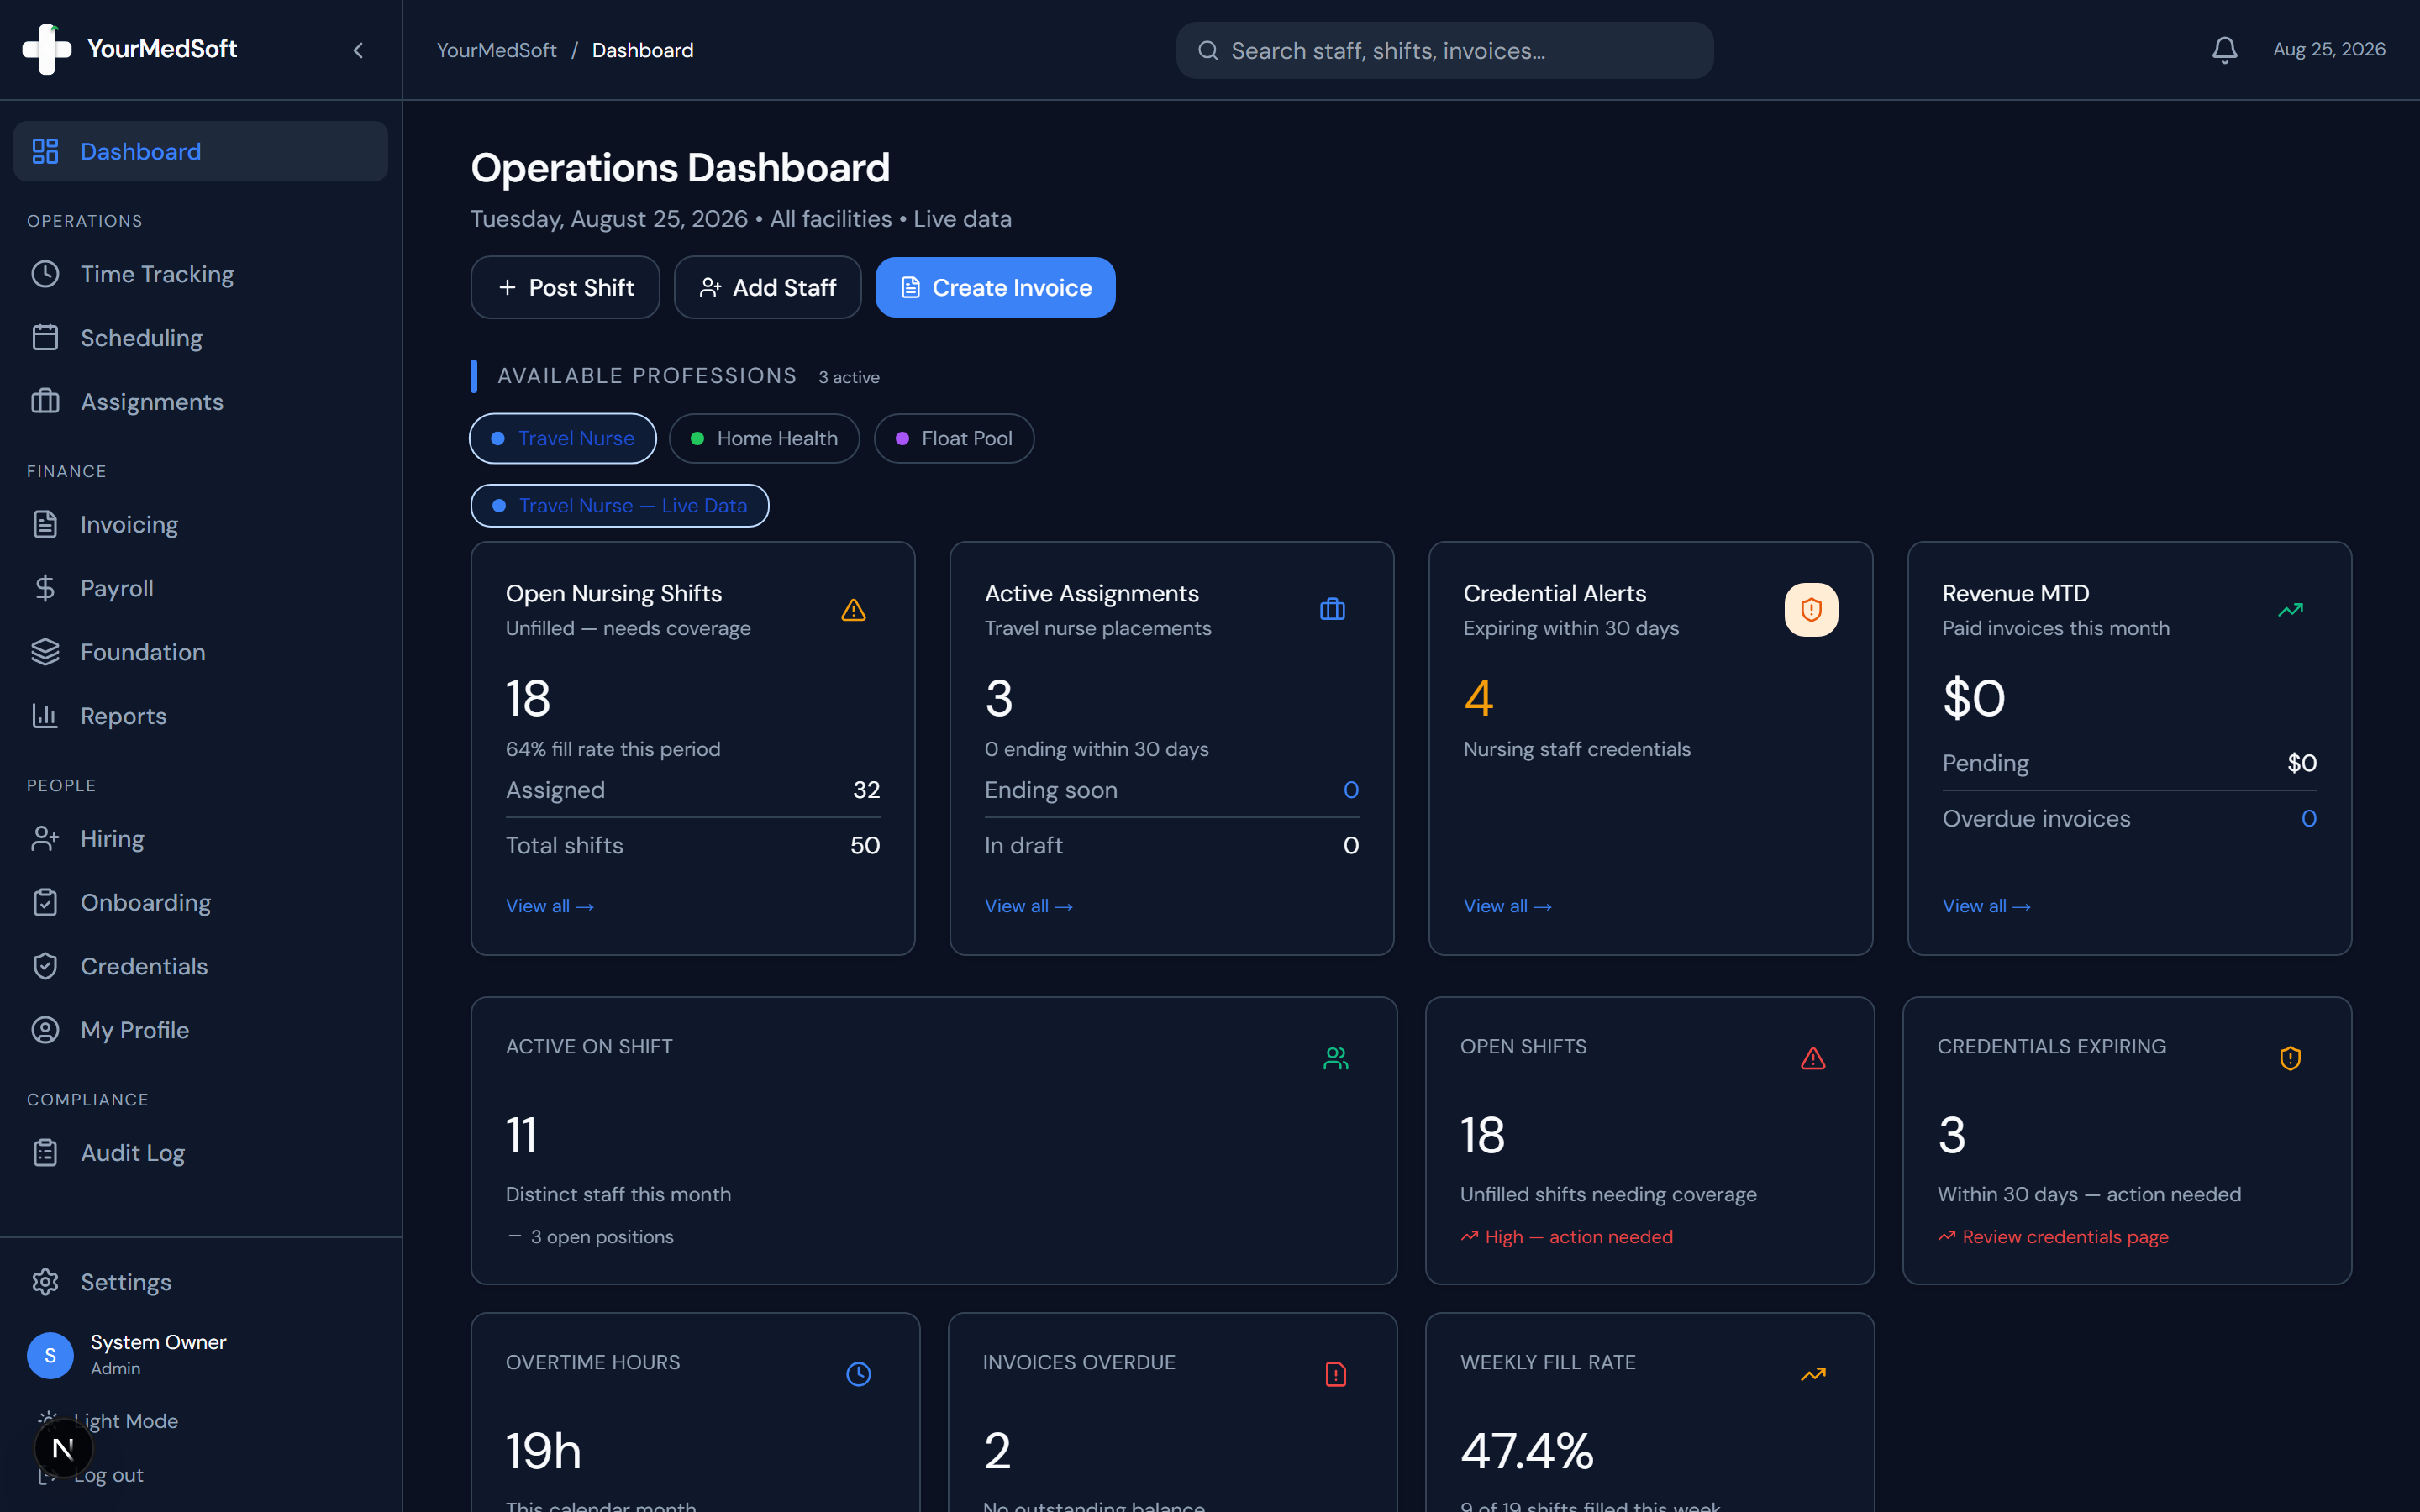Click the Open Nursing Shifts warning triangle
Screen dimensions: 2420x1512
pyautogui.click(x=853, y=610)
